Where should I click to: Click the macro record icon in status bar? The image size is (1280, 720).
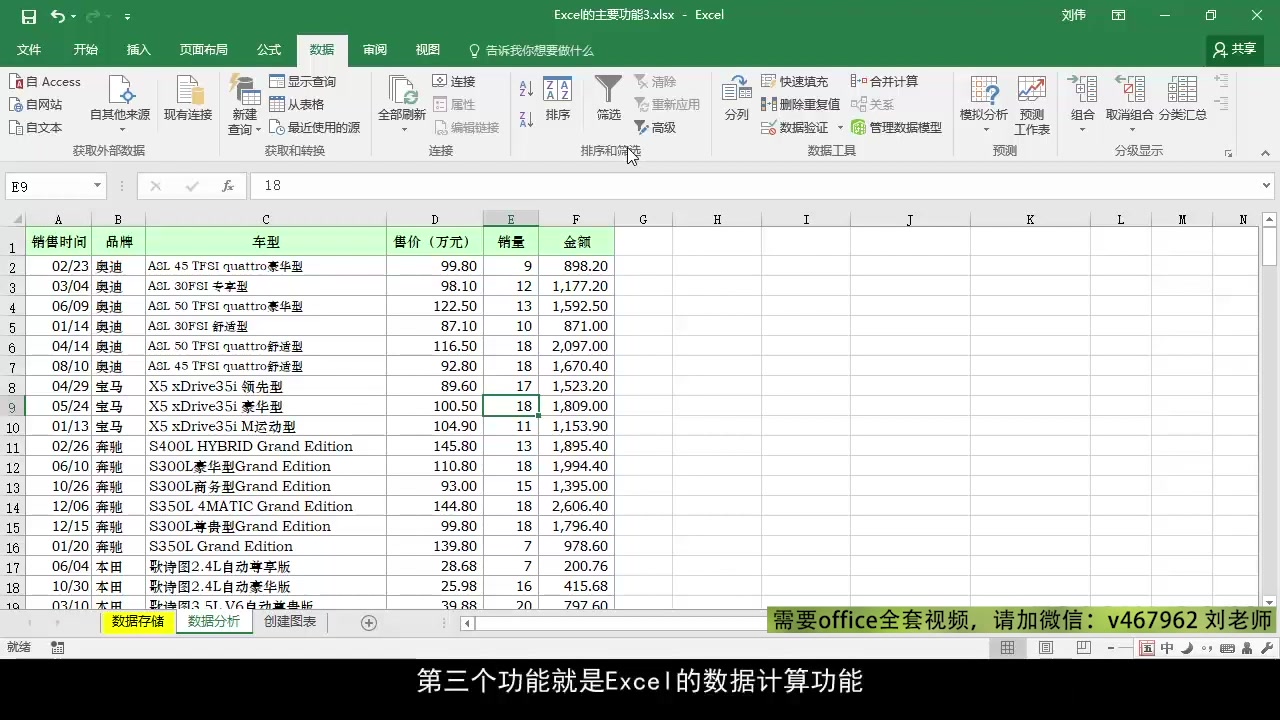[58, 648]
